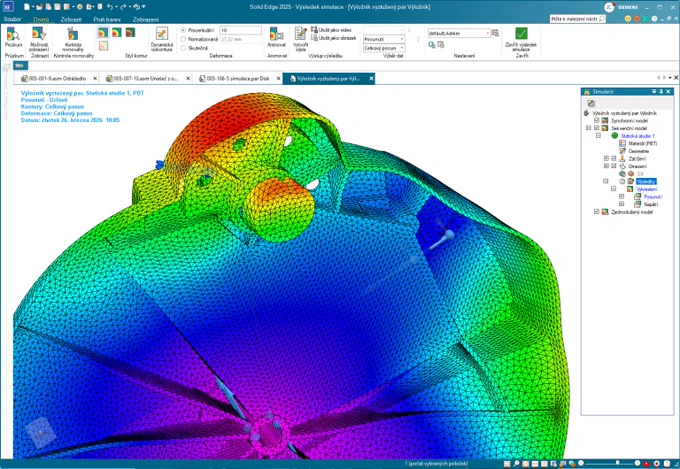Click the Undo arrow in quick access toolbar
Image resolution: width=680 pixels, height=469 pixels.
[110, 7]
